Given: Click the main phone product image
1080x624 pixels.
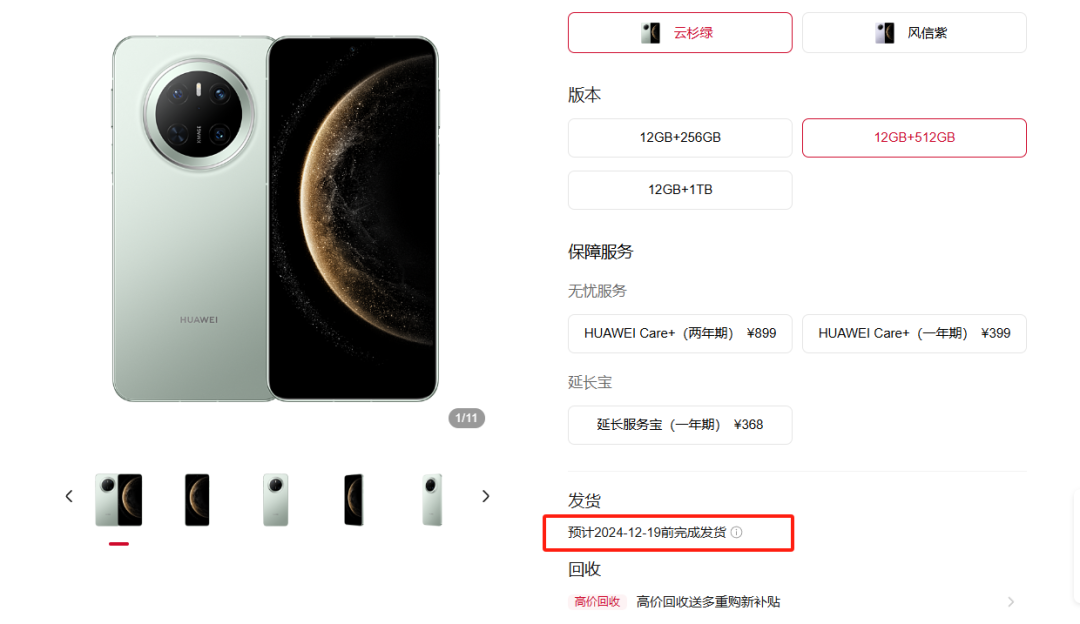Looking at the screenshot, I should coord(275,218).
